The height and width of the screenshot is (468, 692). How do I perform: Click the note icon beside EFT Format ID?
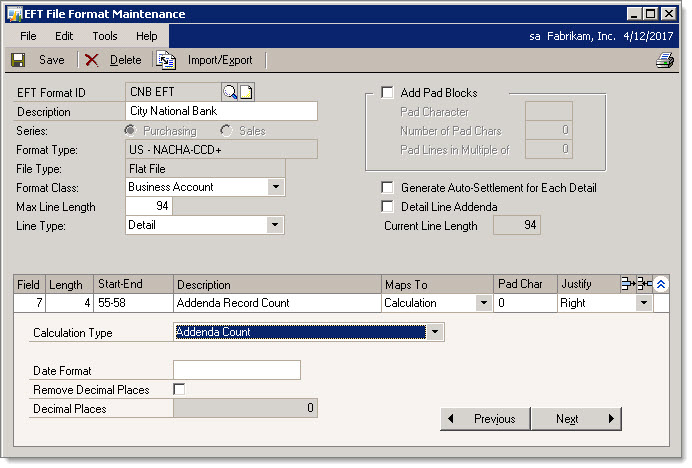(x=246, y=92)
